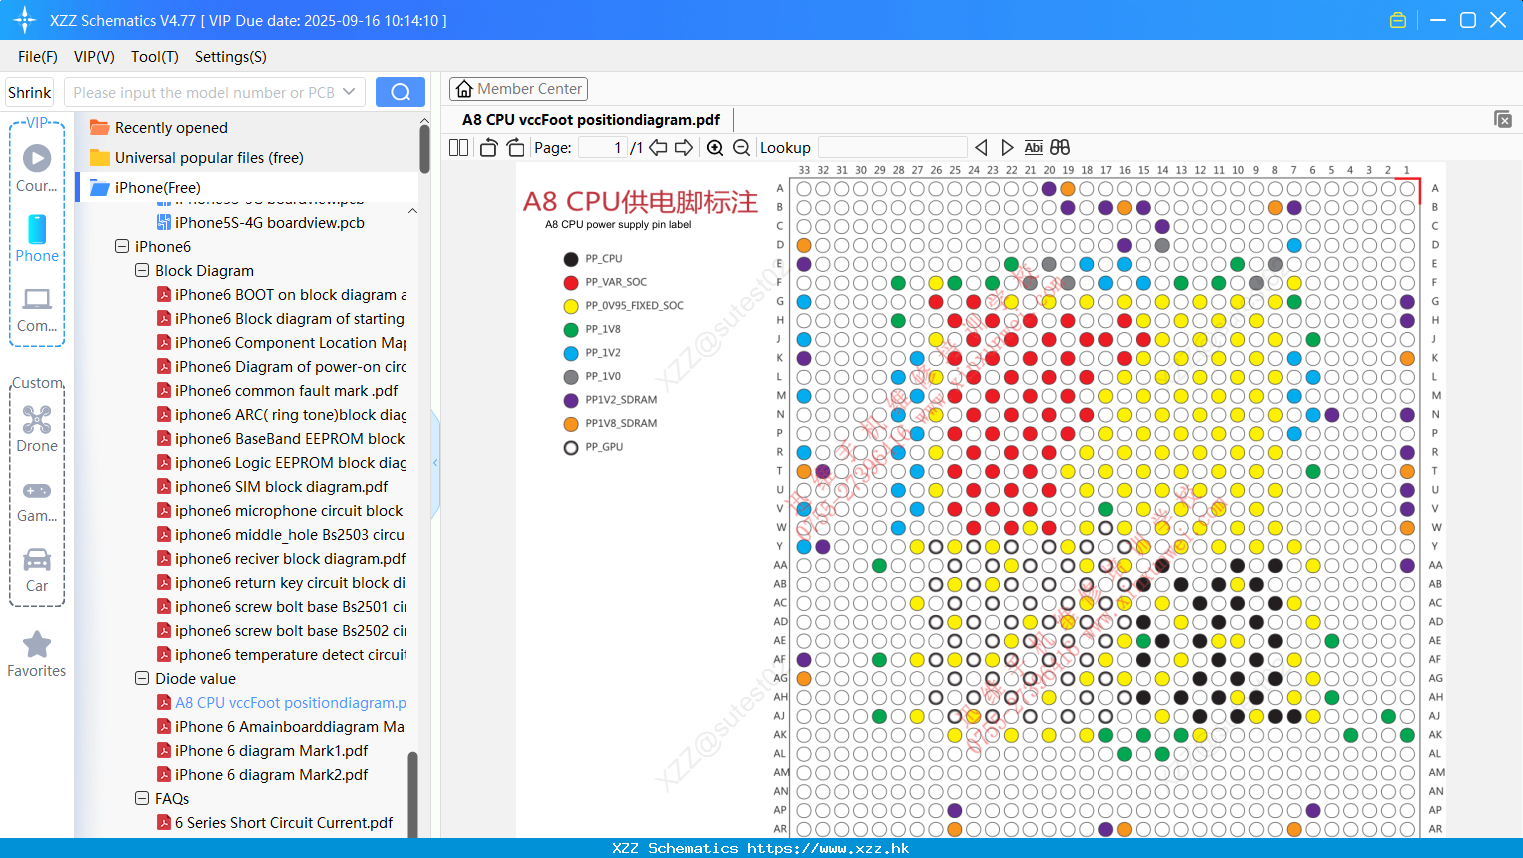Click the black PP_CPU legend swatch
This screenshot has width=1523, height=858.
click(x=571, y=259)
